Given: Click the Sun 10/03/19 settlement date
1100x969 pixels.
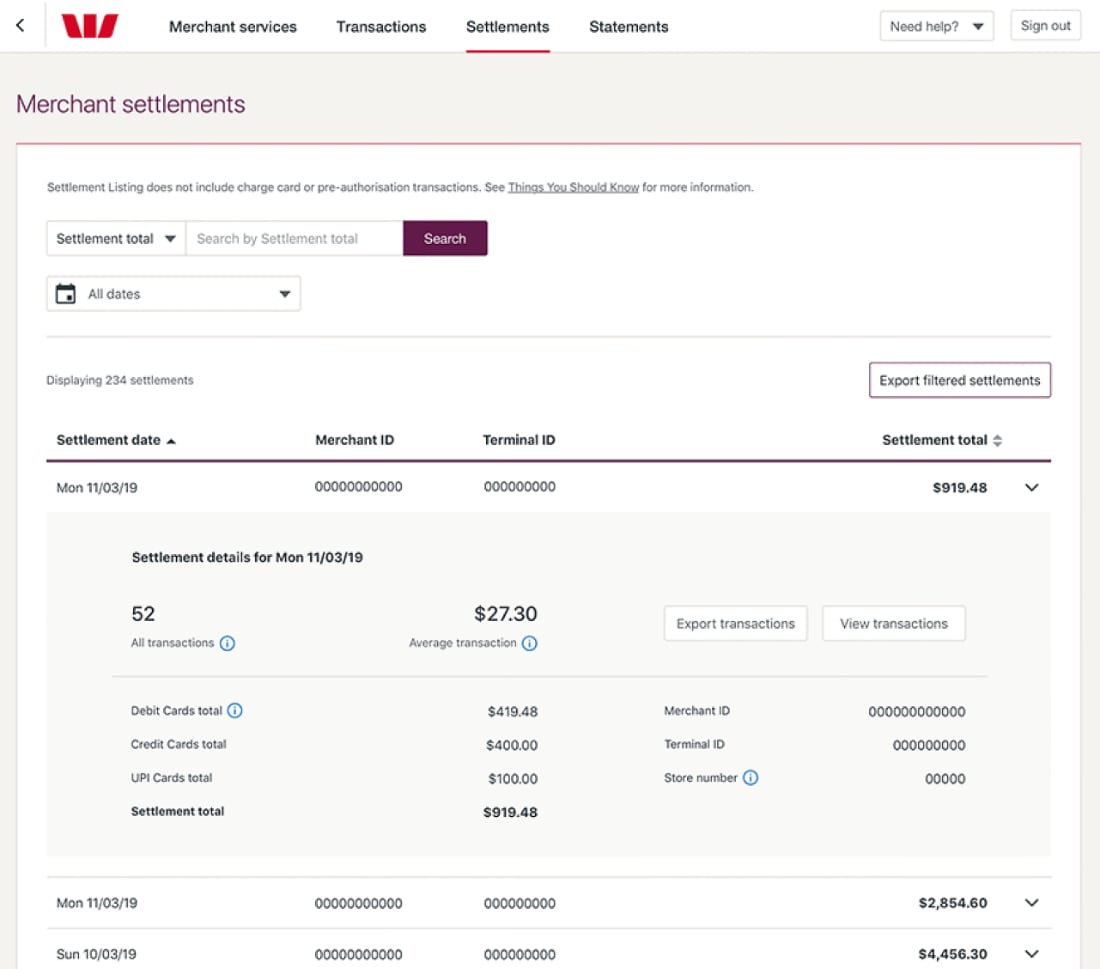Looking at the screenshot, I should [96, 954].
